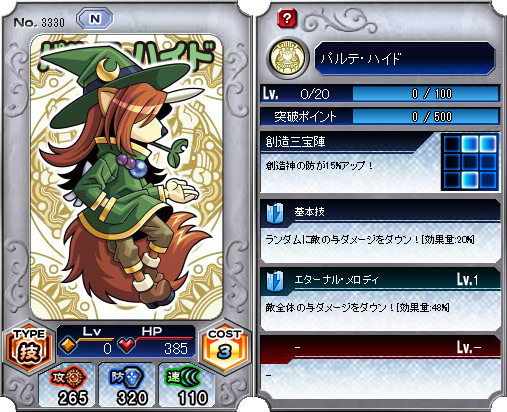Screen dimensions: 507x412
Task: Click the エターナル・メロディ skill book icon
Action: [x=275, y=281]
